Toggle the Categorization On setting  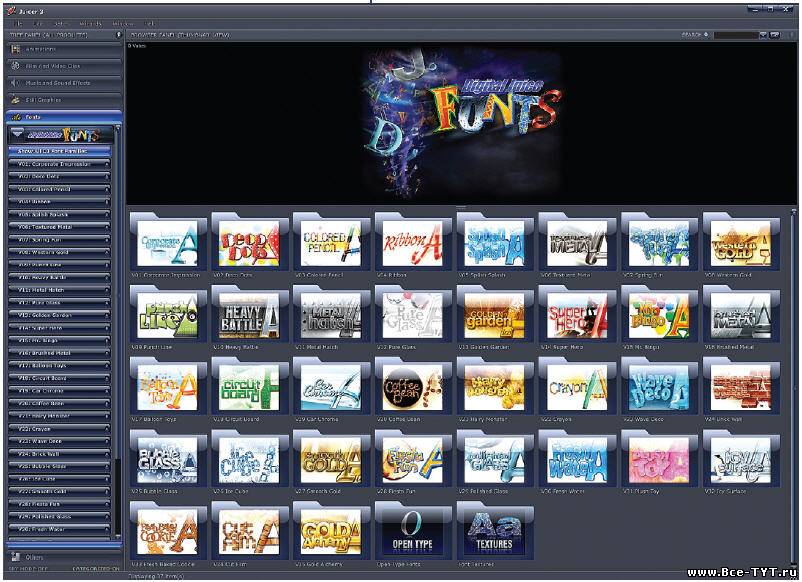96,568
